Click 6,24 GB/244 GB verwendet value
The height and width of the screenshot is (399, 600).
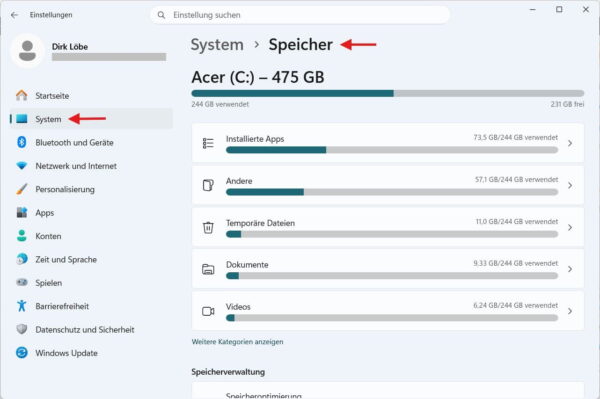point(515,305)
